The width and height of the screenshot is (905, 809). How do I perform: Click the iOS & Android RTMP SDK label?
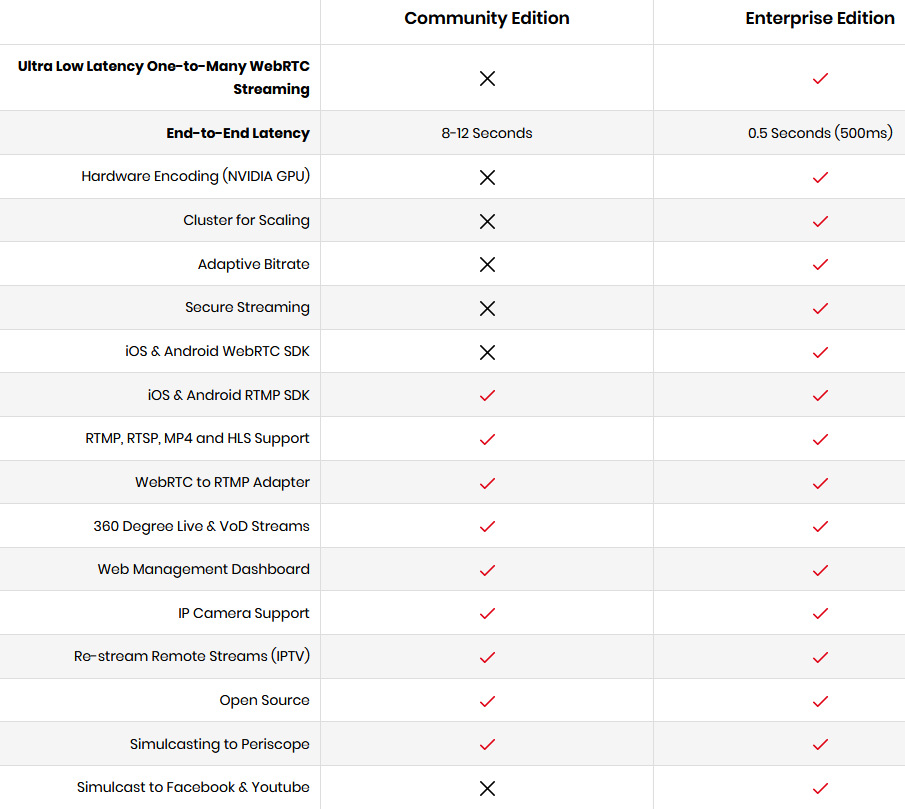click(x=229, y=395)
